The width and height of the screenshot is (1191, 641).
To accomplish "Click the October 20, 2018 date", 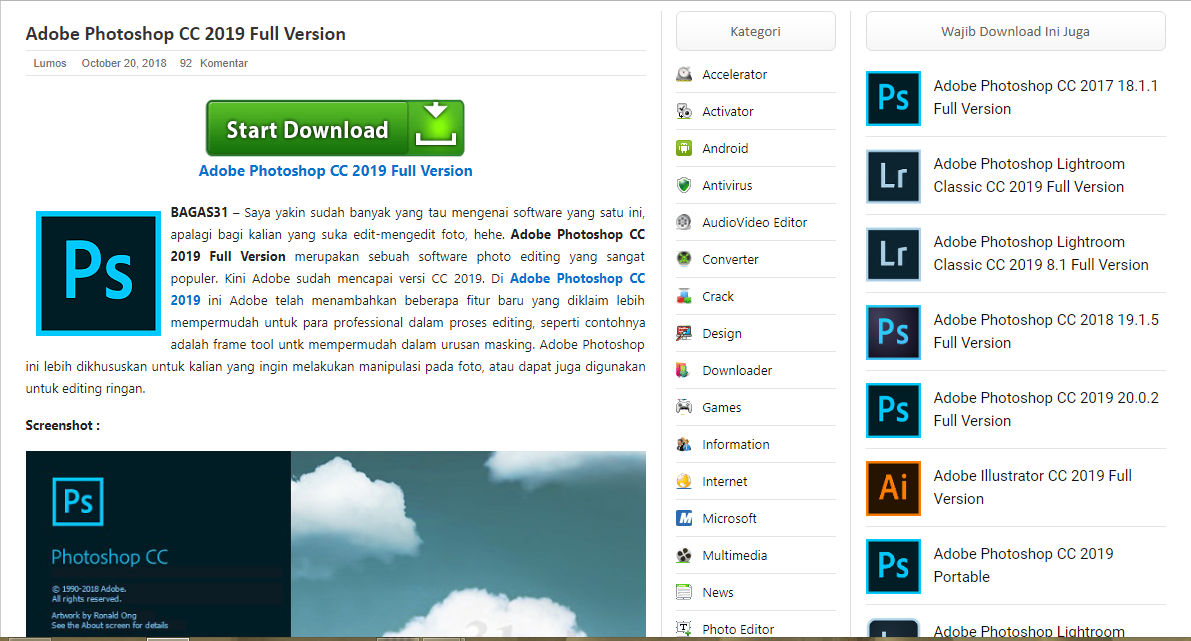I will pyautogui.click(x=124, y=63).
